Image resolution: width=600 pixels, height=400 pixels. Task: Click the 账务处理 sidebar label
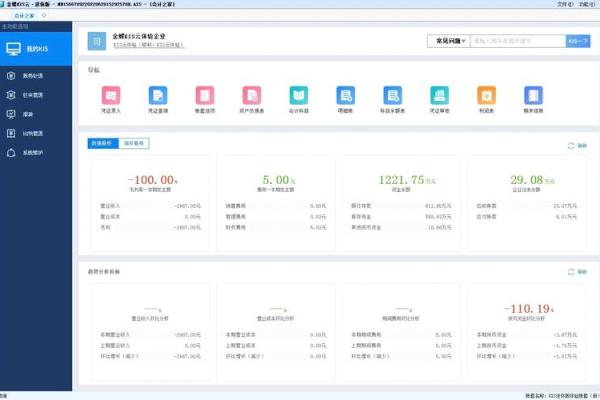pos(33,76)
